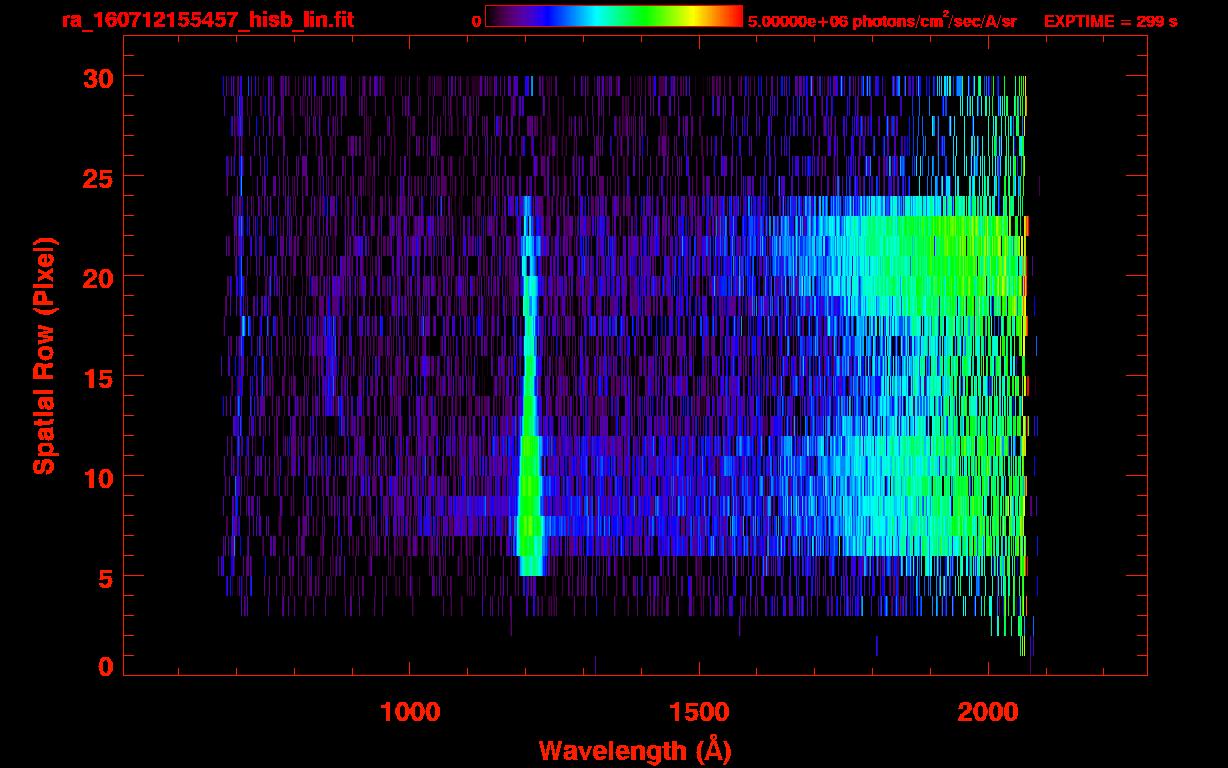This screenshot has width=1228, height=768.
Task: Click the Wavelength (Å) axis title
Action: pos(635,750)
